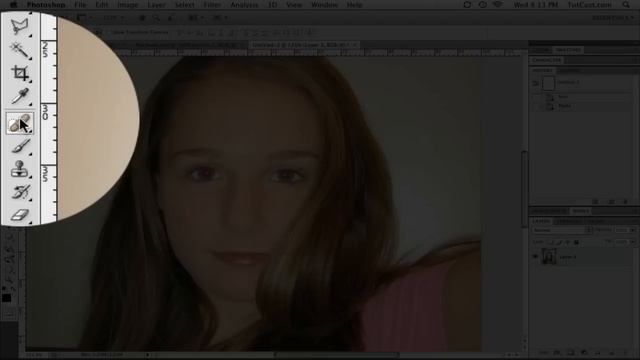Select the Magic Wand tool
This screenshot has height=360, width=640.
point(20,50)
